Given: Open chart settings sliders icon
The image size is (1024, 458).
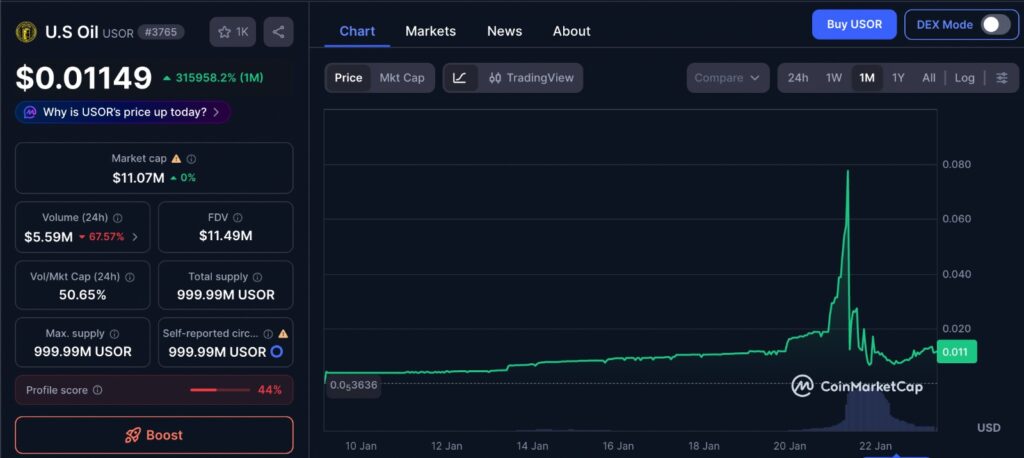Looking at the screenshot, I should tap(1001, 78).
